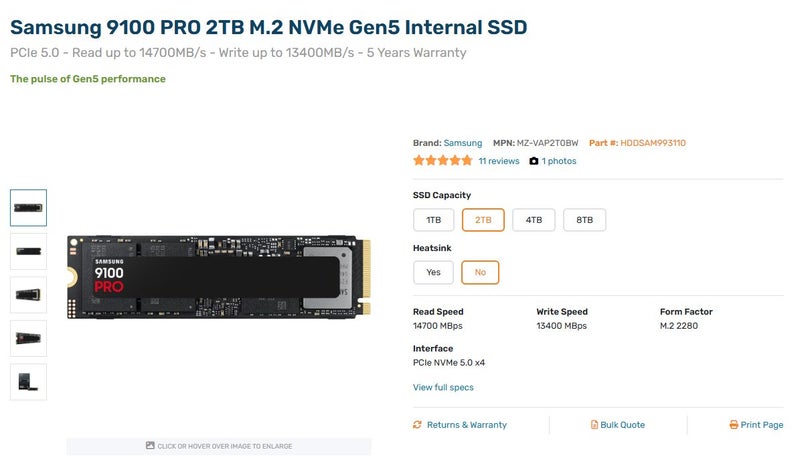Show the last thumbnail in the gallery
800x470 pixels.
click(28, 382)
